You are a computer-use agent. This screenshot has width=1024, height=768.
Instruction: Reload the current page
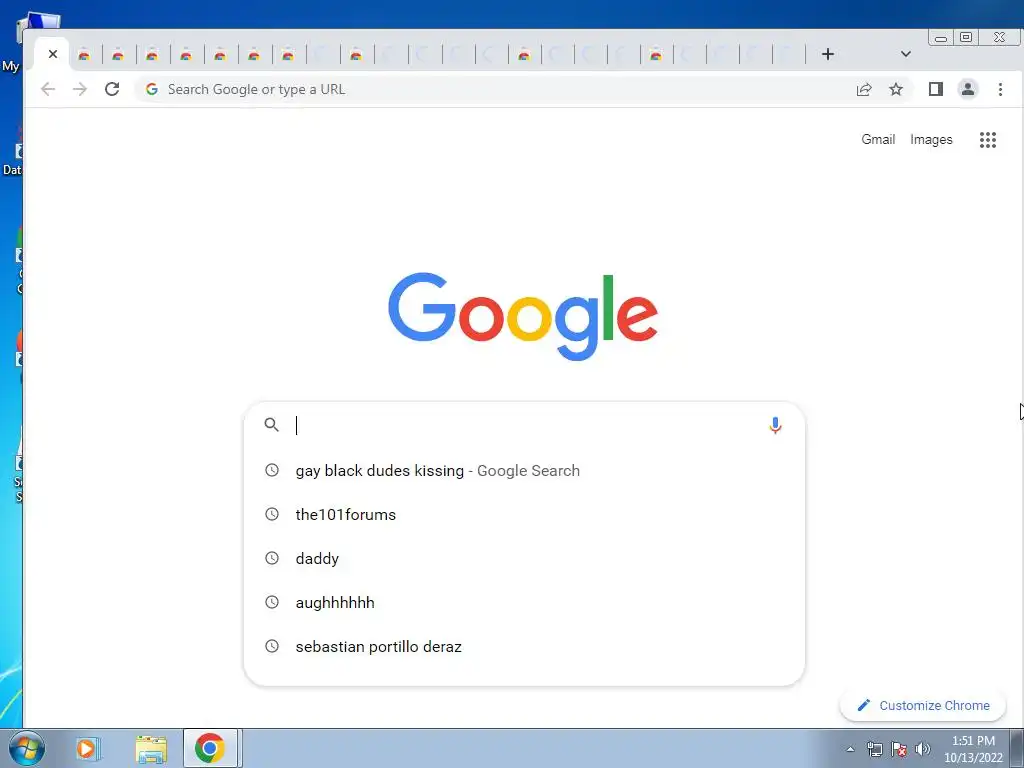[x=112, y=89]
